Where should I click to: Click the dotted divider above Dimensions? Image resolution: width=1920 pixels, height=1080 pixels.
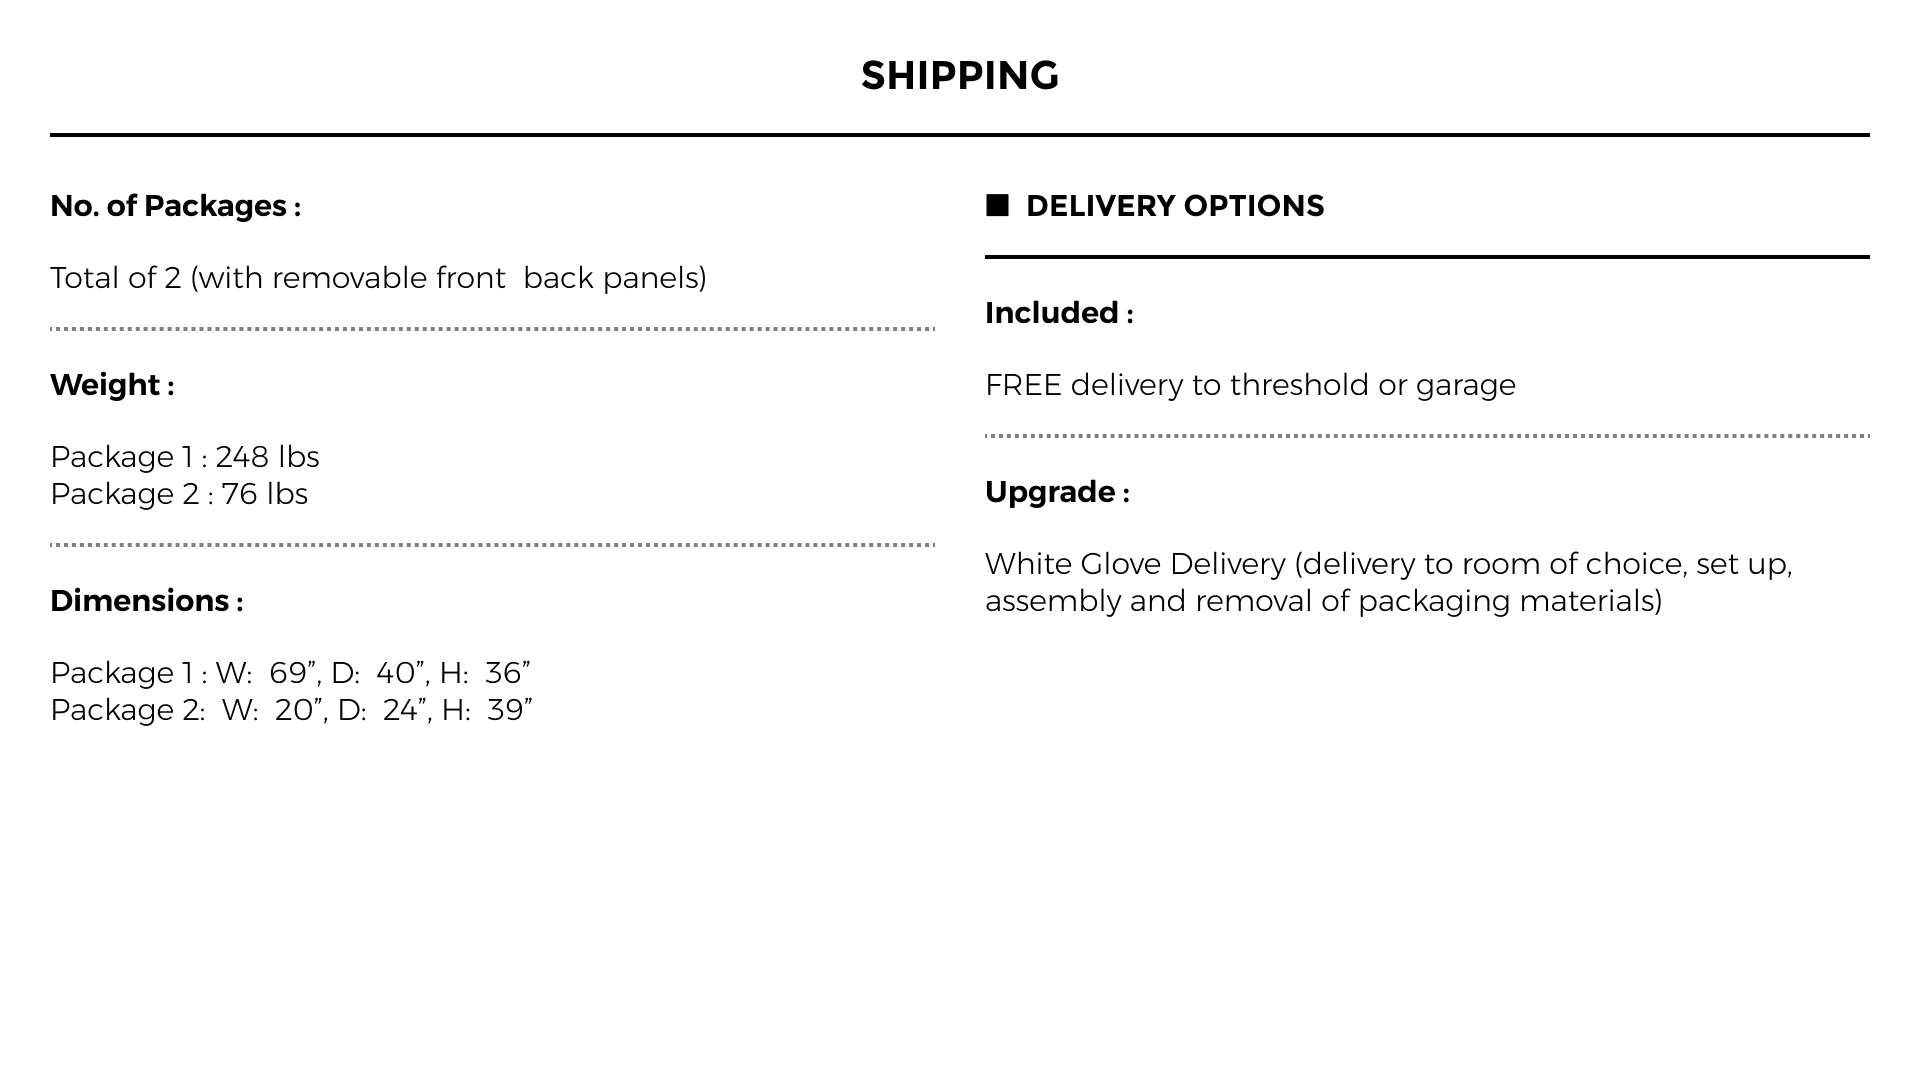coord(492,545)
